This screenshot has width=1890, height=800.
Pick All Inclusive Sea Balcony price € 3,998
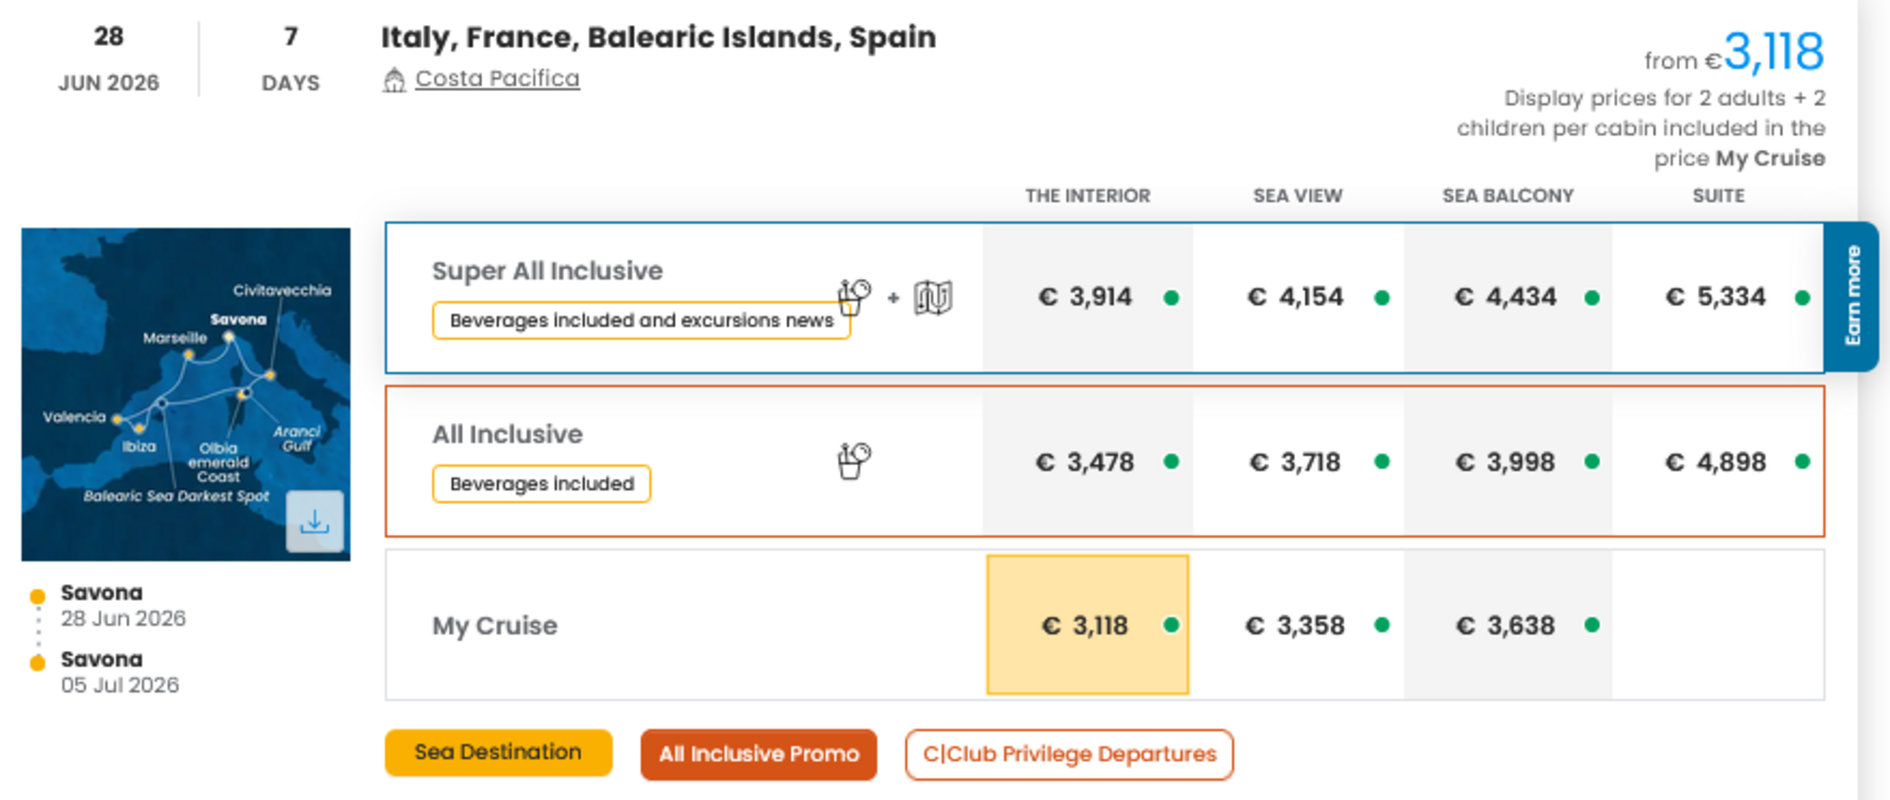click(x=1507, y=462)
